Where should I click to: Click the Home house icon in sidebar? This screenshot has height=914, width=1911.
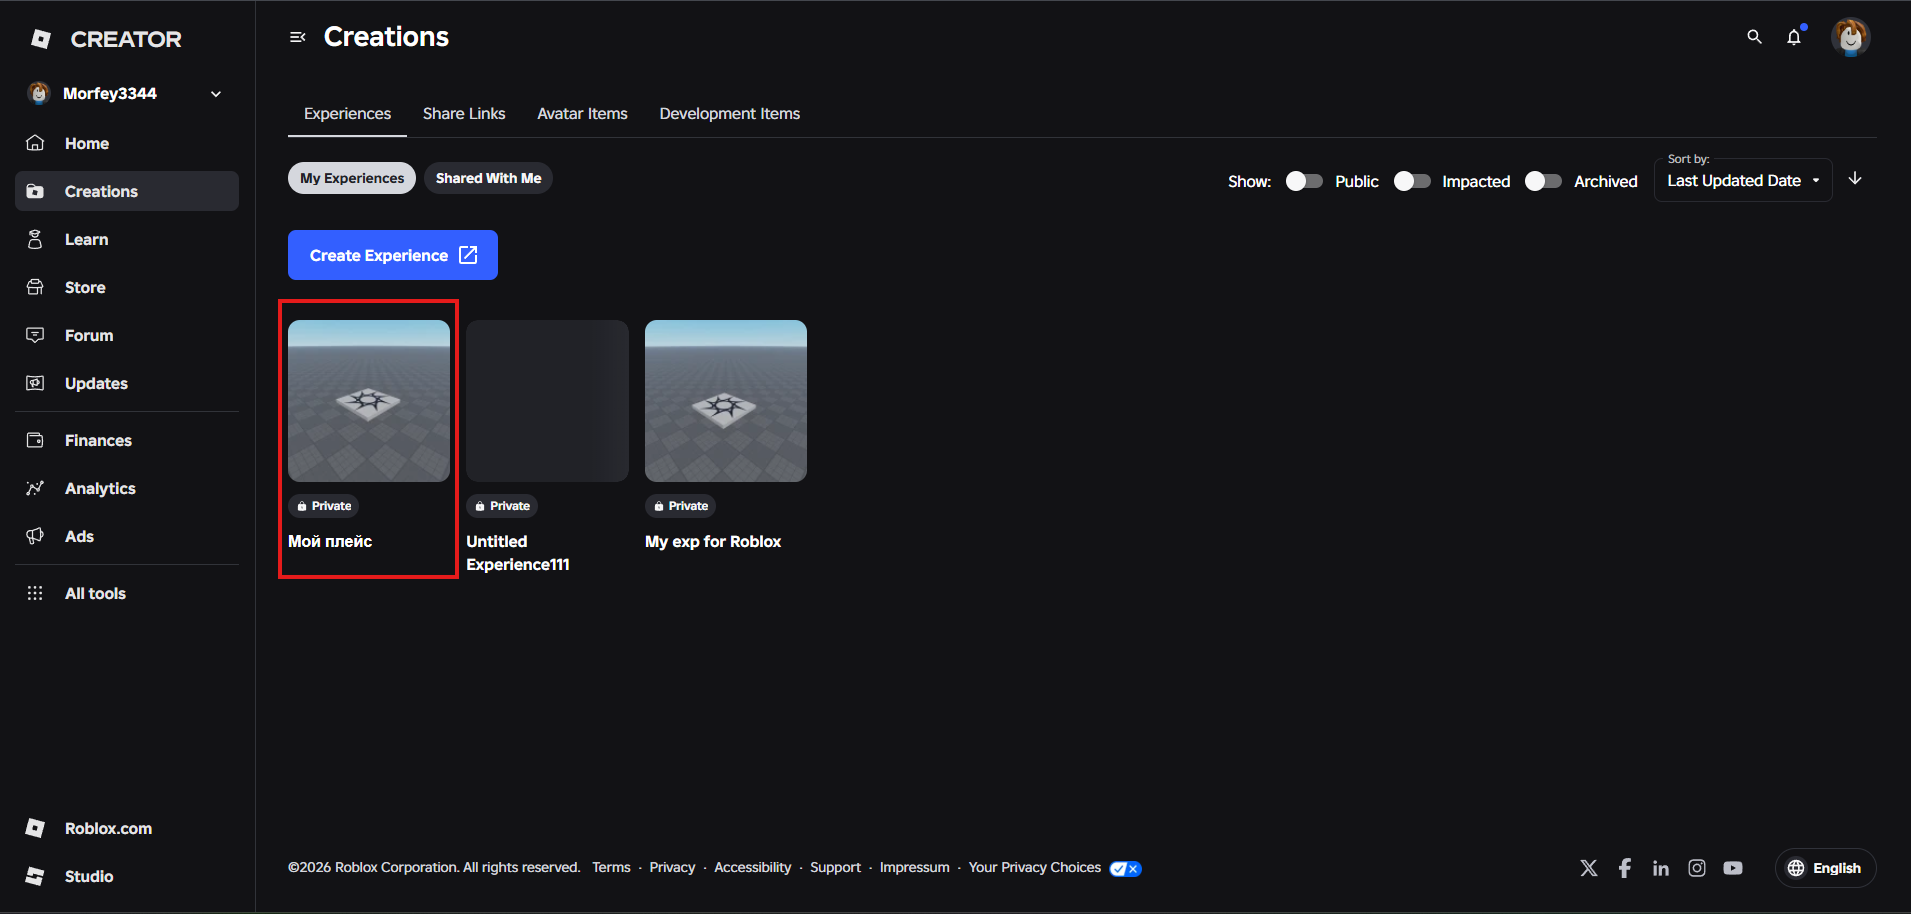pyautogui.click(x=35, y=143)
